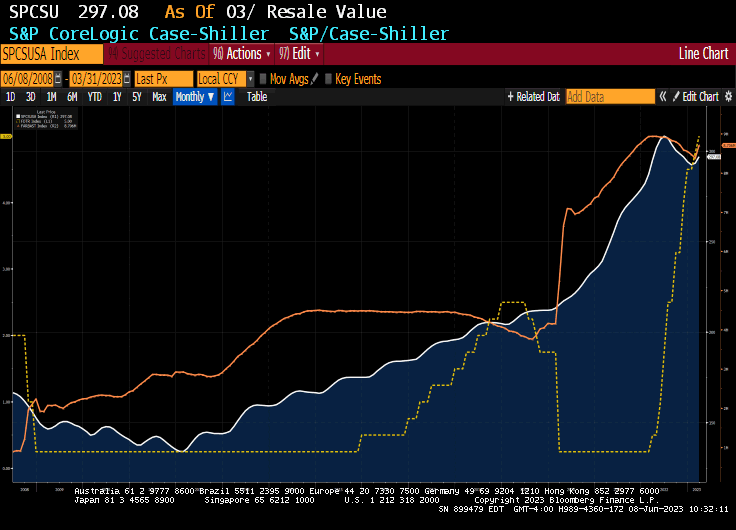Image resolution: width=736 pixels, height=530 pixels.
Task: Open chart settings gear icon
Action: (728, 97)
